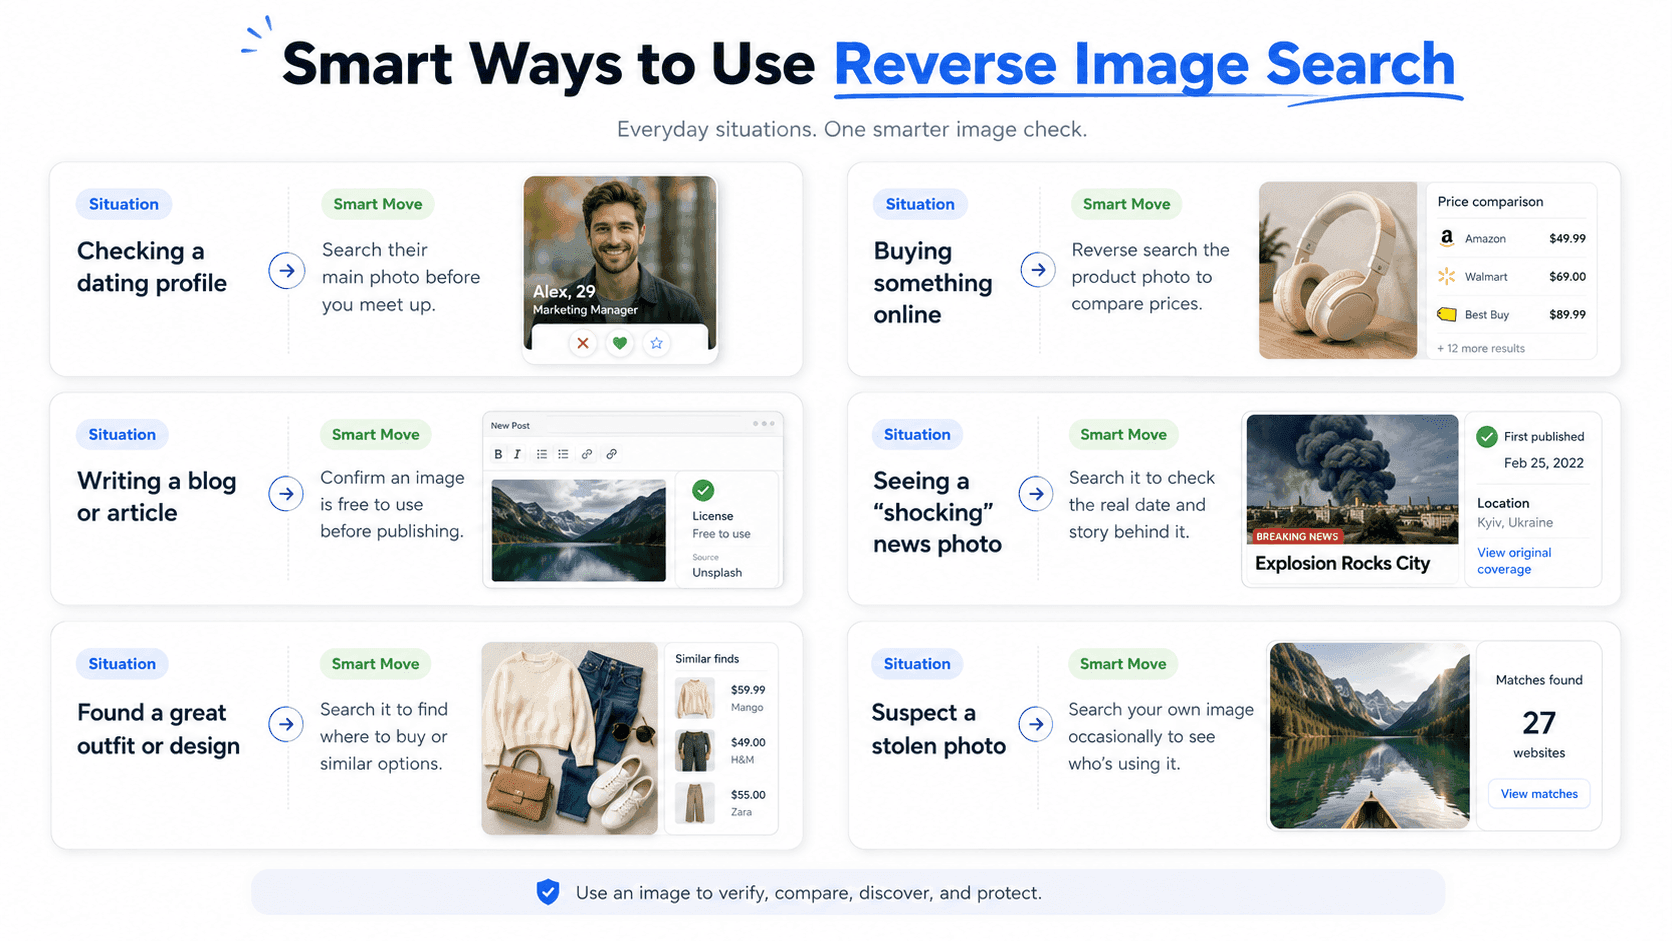Click the H&M jeans thumbnail at $49.00
The image size is (1672, 941).
click(694, 750)
